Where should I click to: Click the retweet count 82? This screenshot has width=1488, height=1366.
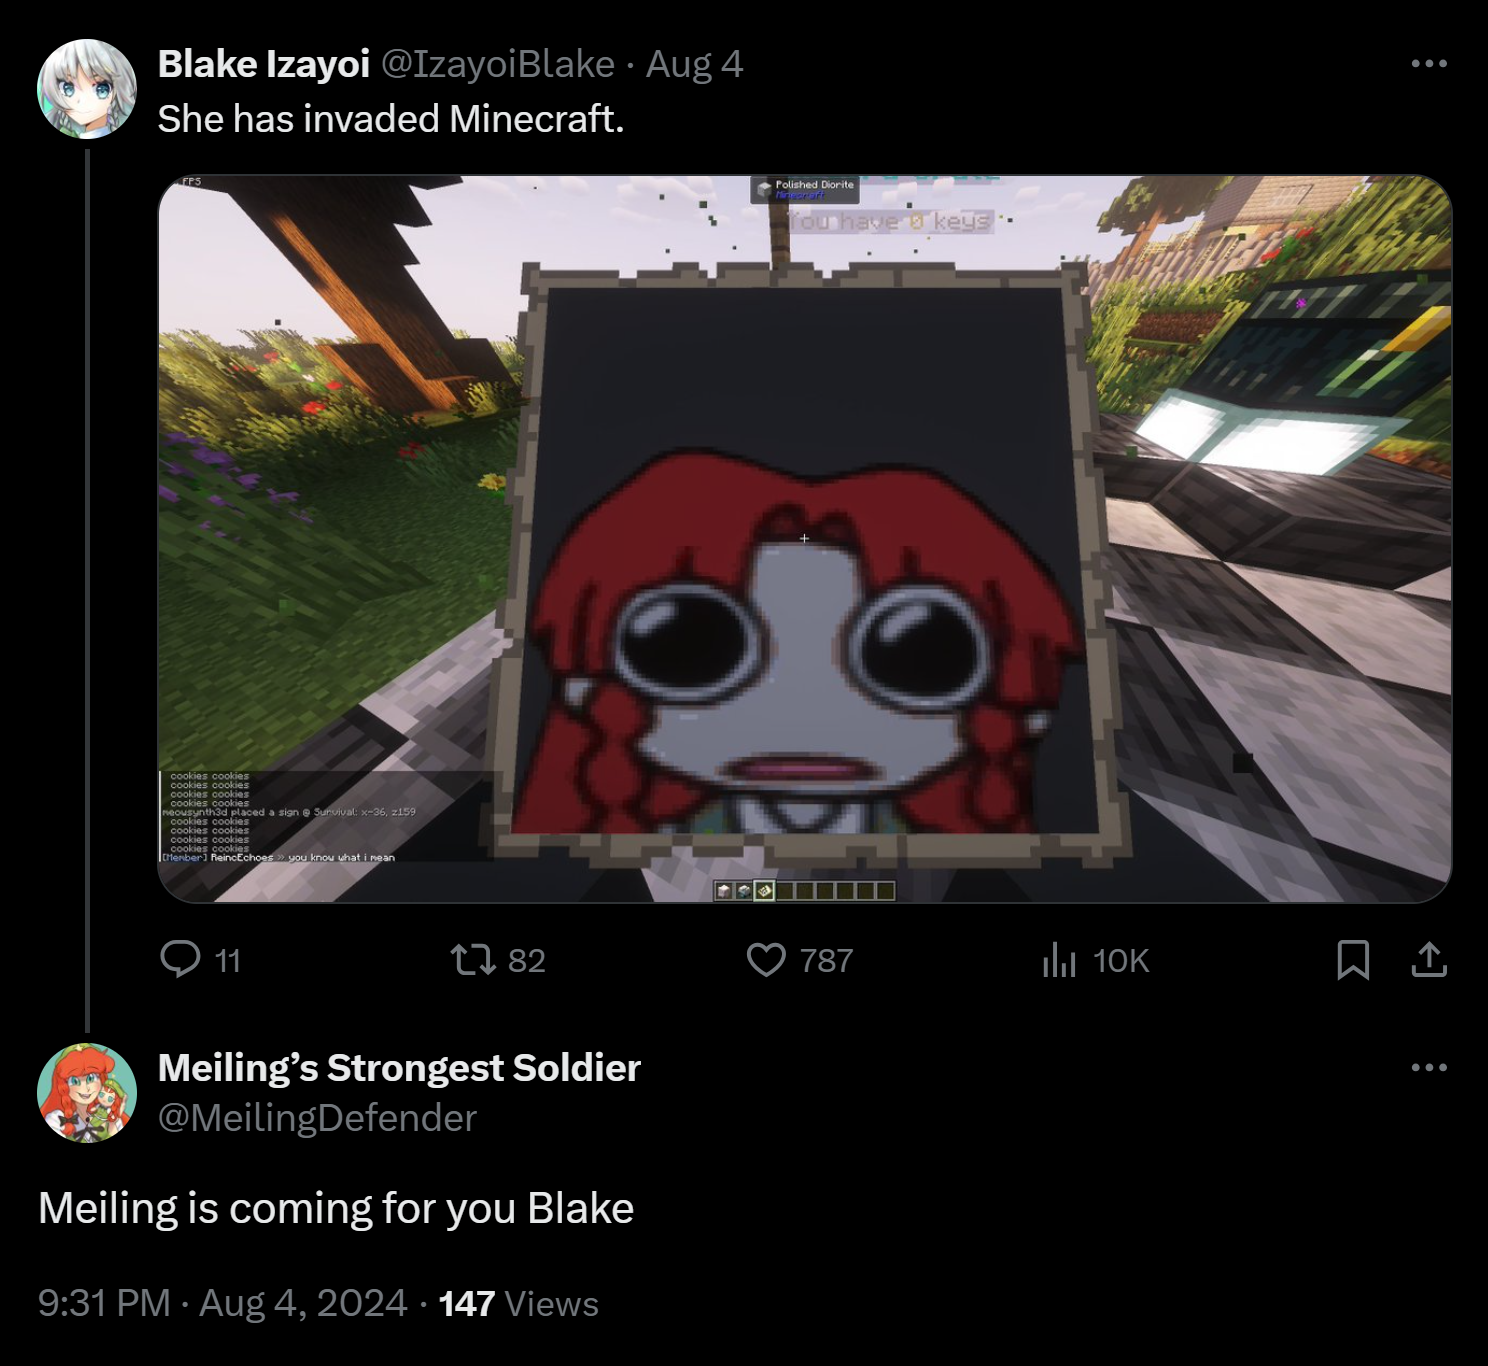click(526, 960)
